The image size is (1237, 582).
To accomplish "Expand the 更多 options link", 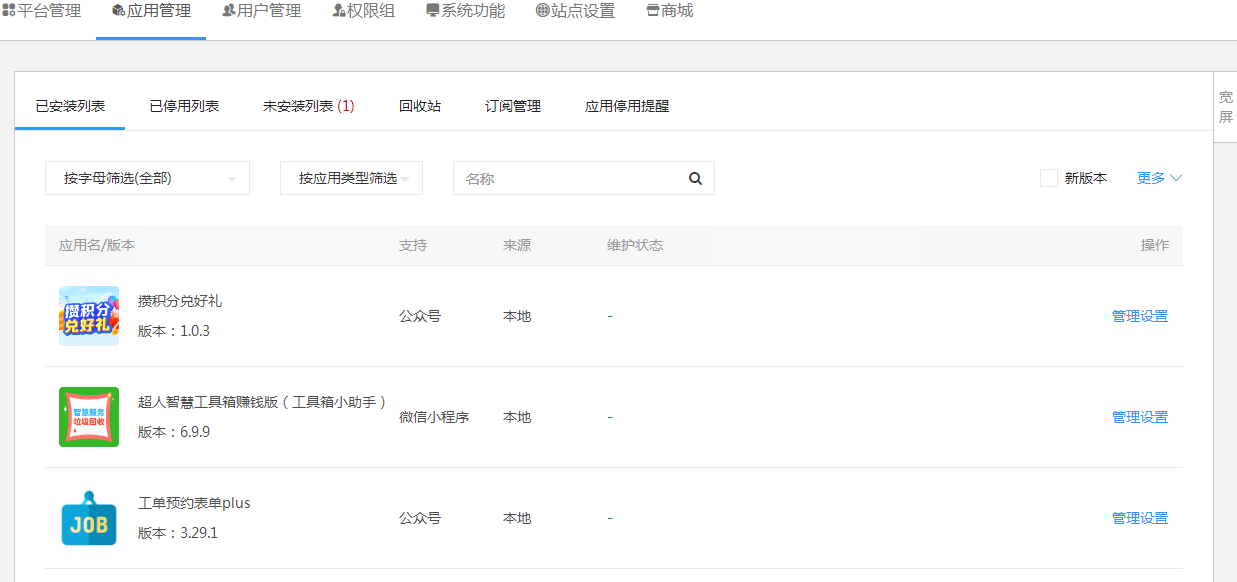I will point(1159,178).
